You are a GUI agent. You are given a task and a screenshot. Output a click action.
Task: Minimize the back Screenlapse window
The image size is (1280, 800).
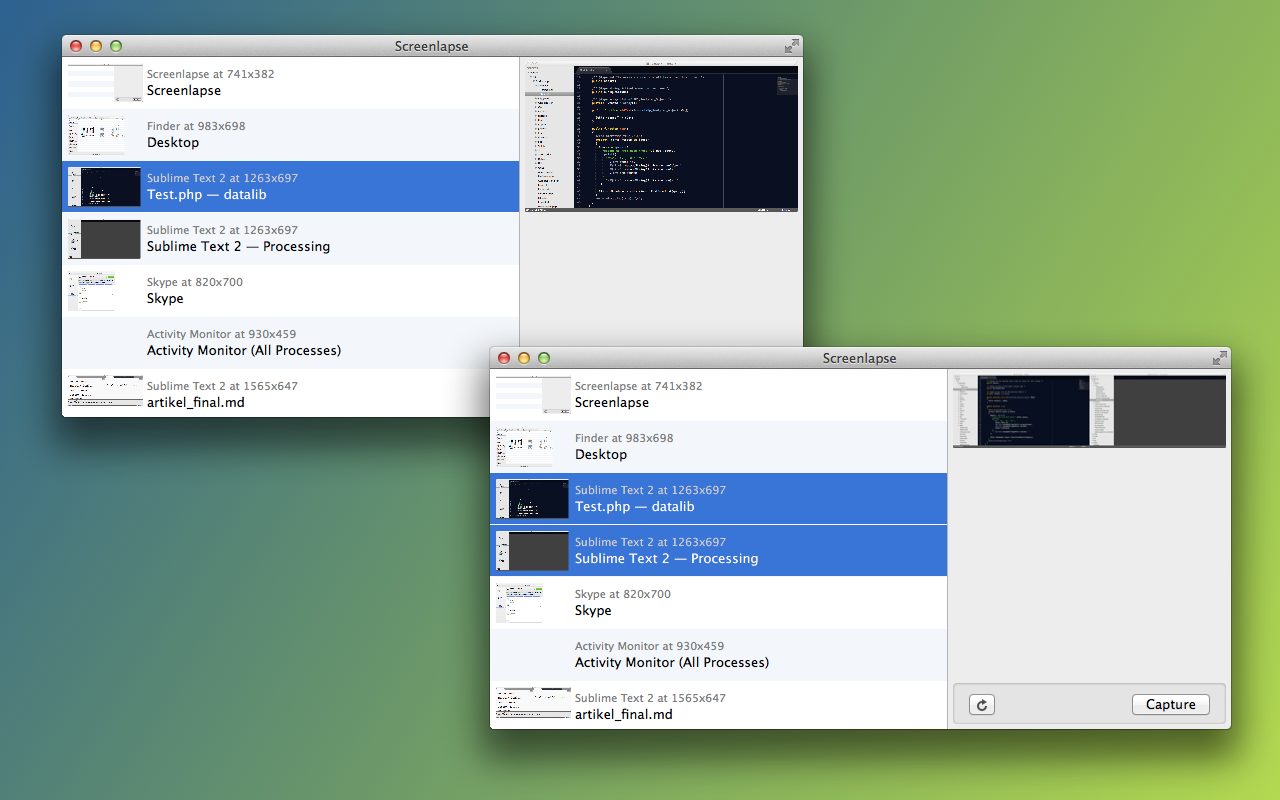[x=96, y=46]
